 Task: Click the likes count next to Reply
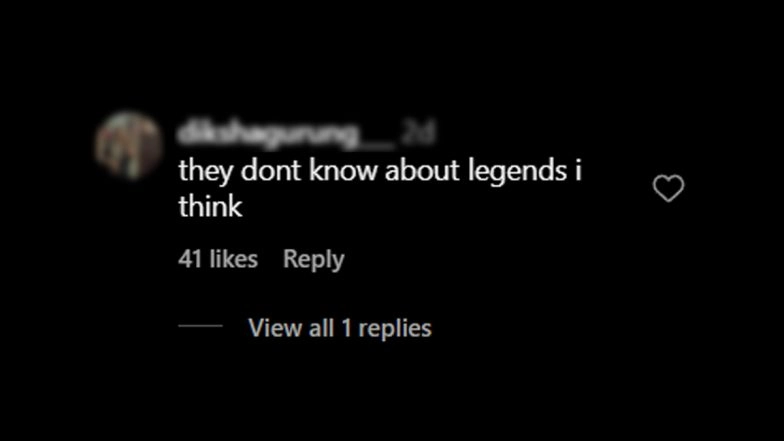pos(218,259)
